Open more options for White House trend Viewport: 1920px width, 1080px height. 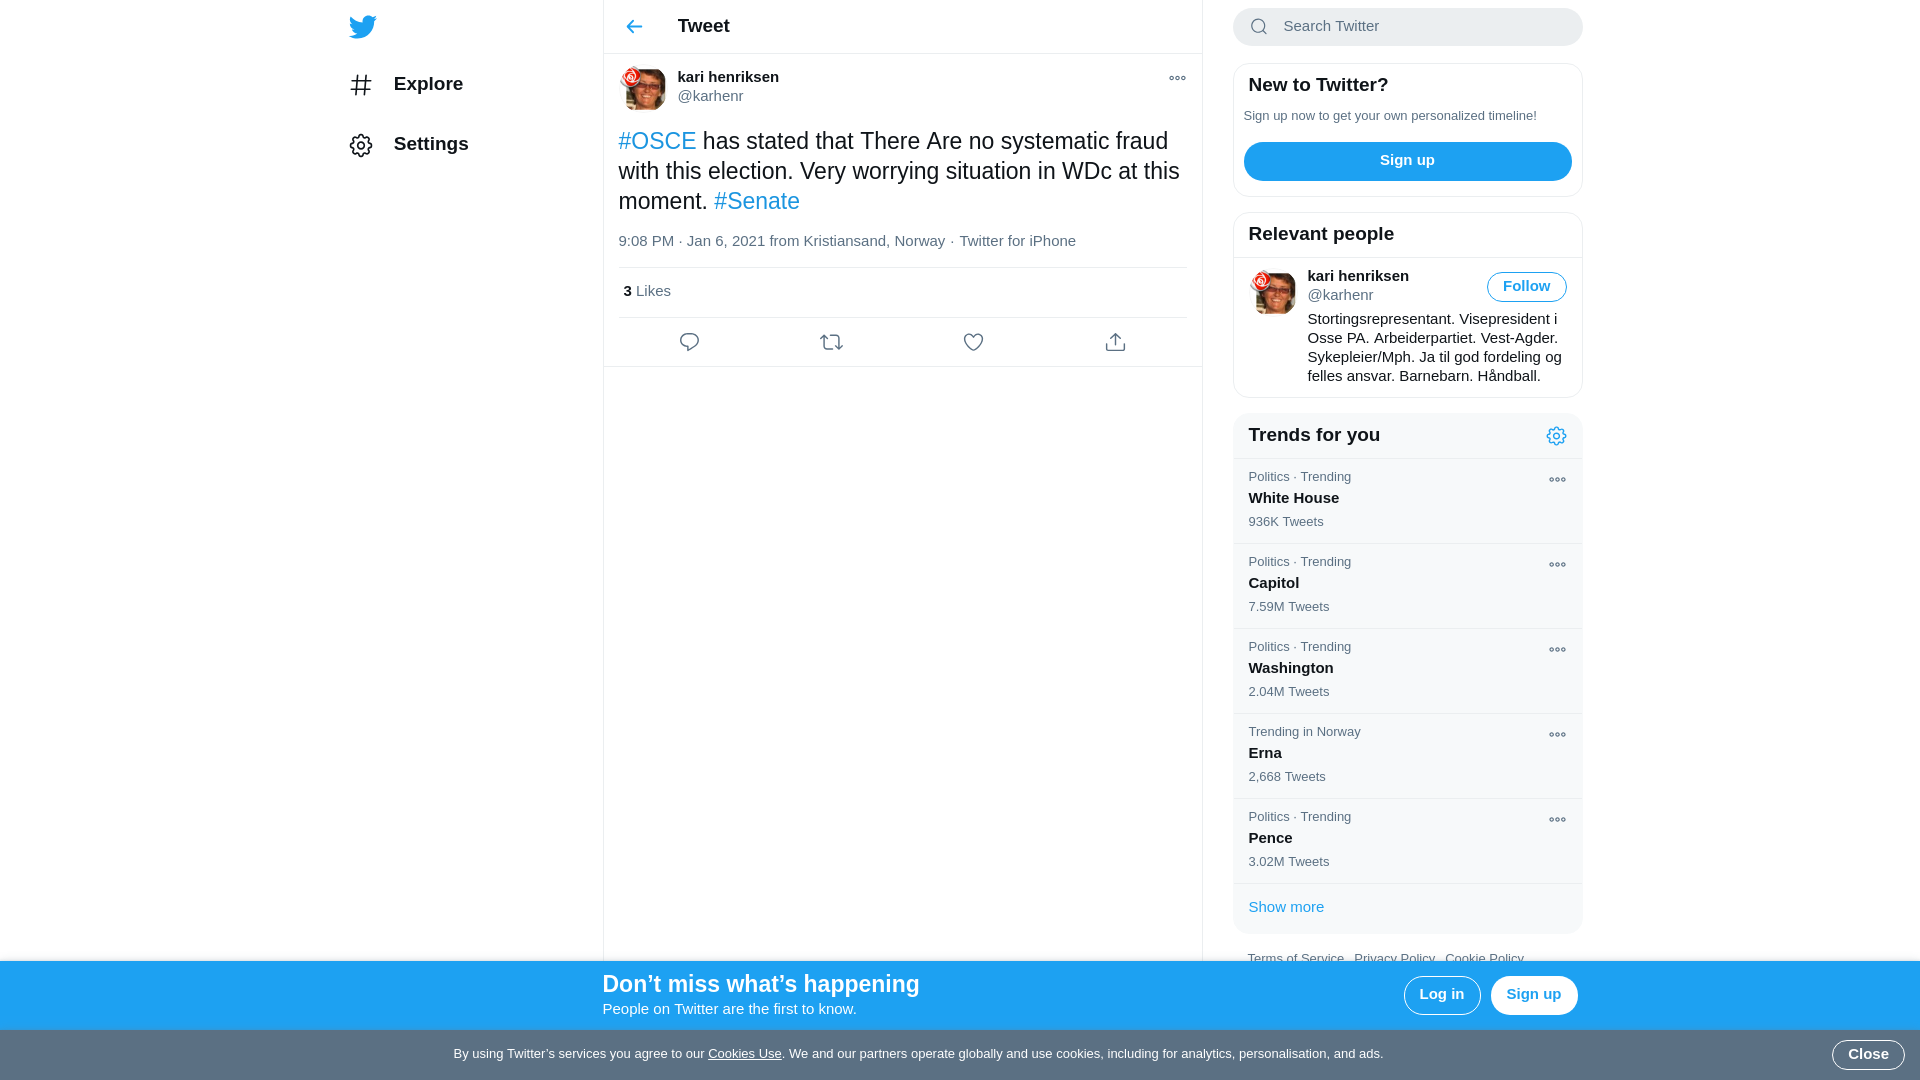[x=1557, y=480]
